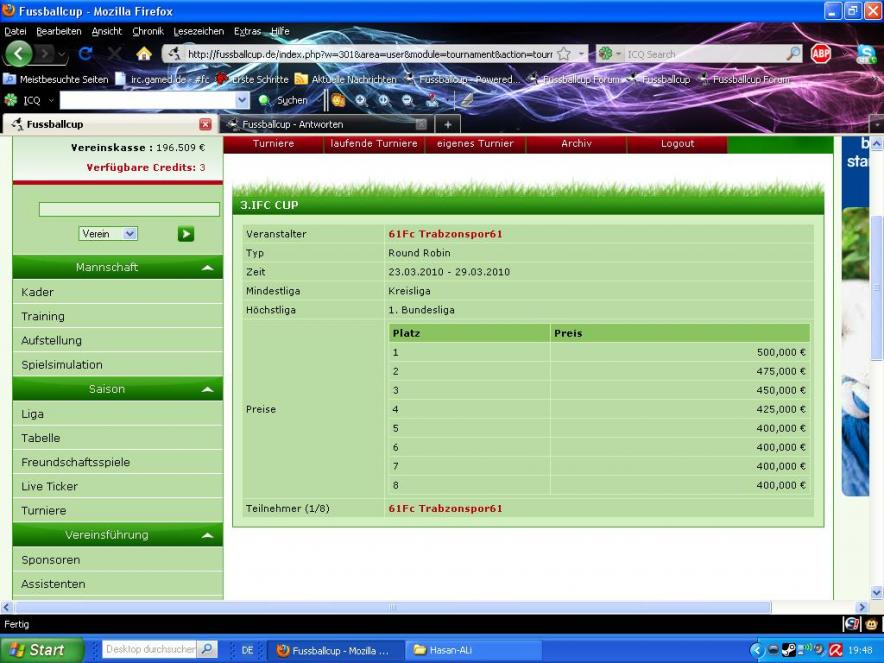Click the green go arrow button

tap(186, 234)
